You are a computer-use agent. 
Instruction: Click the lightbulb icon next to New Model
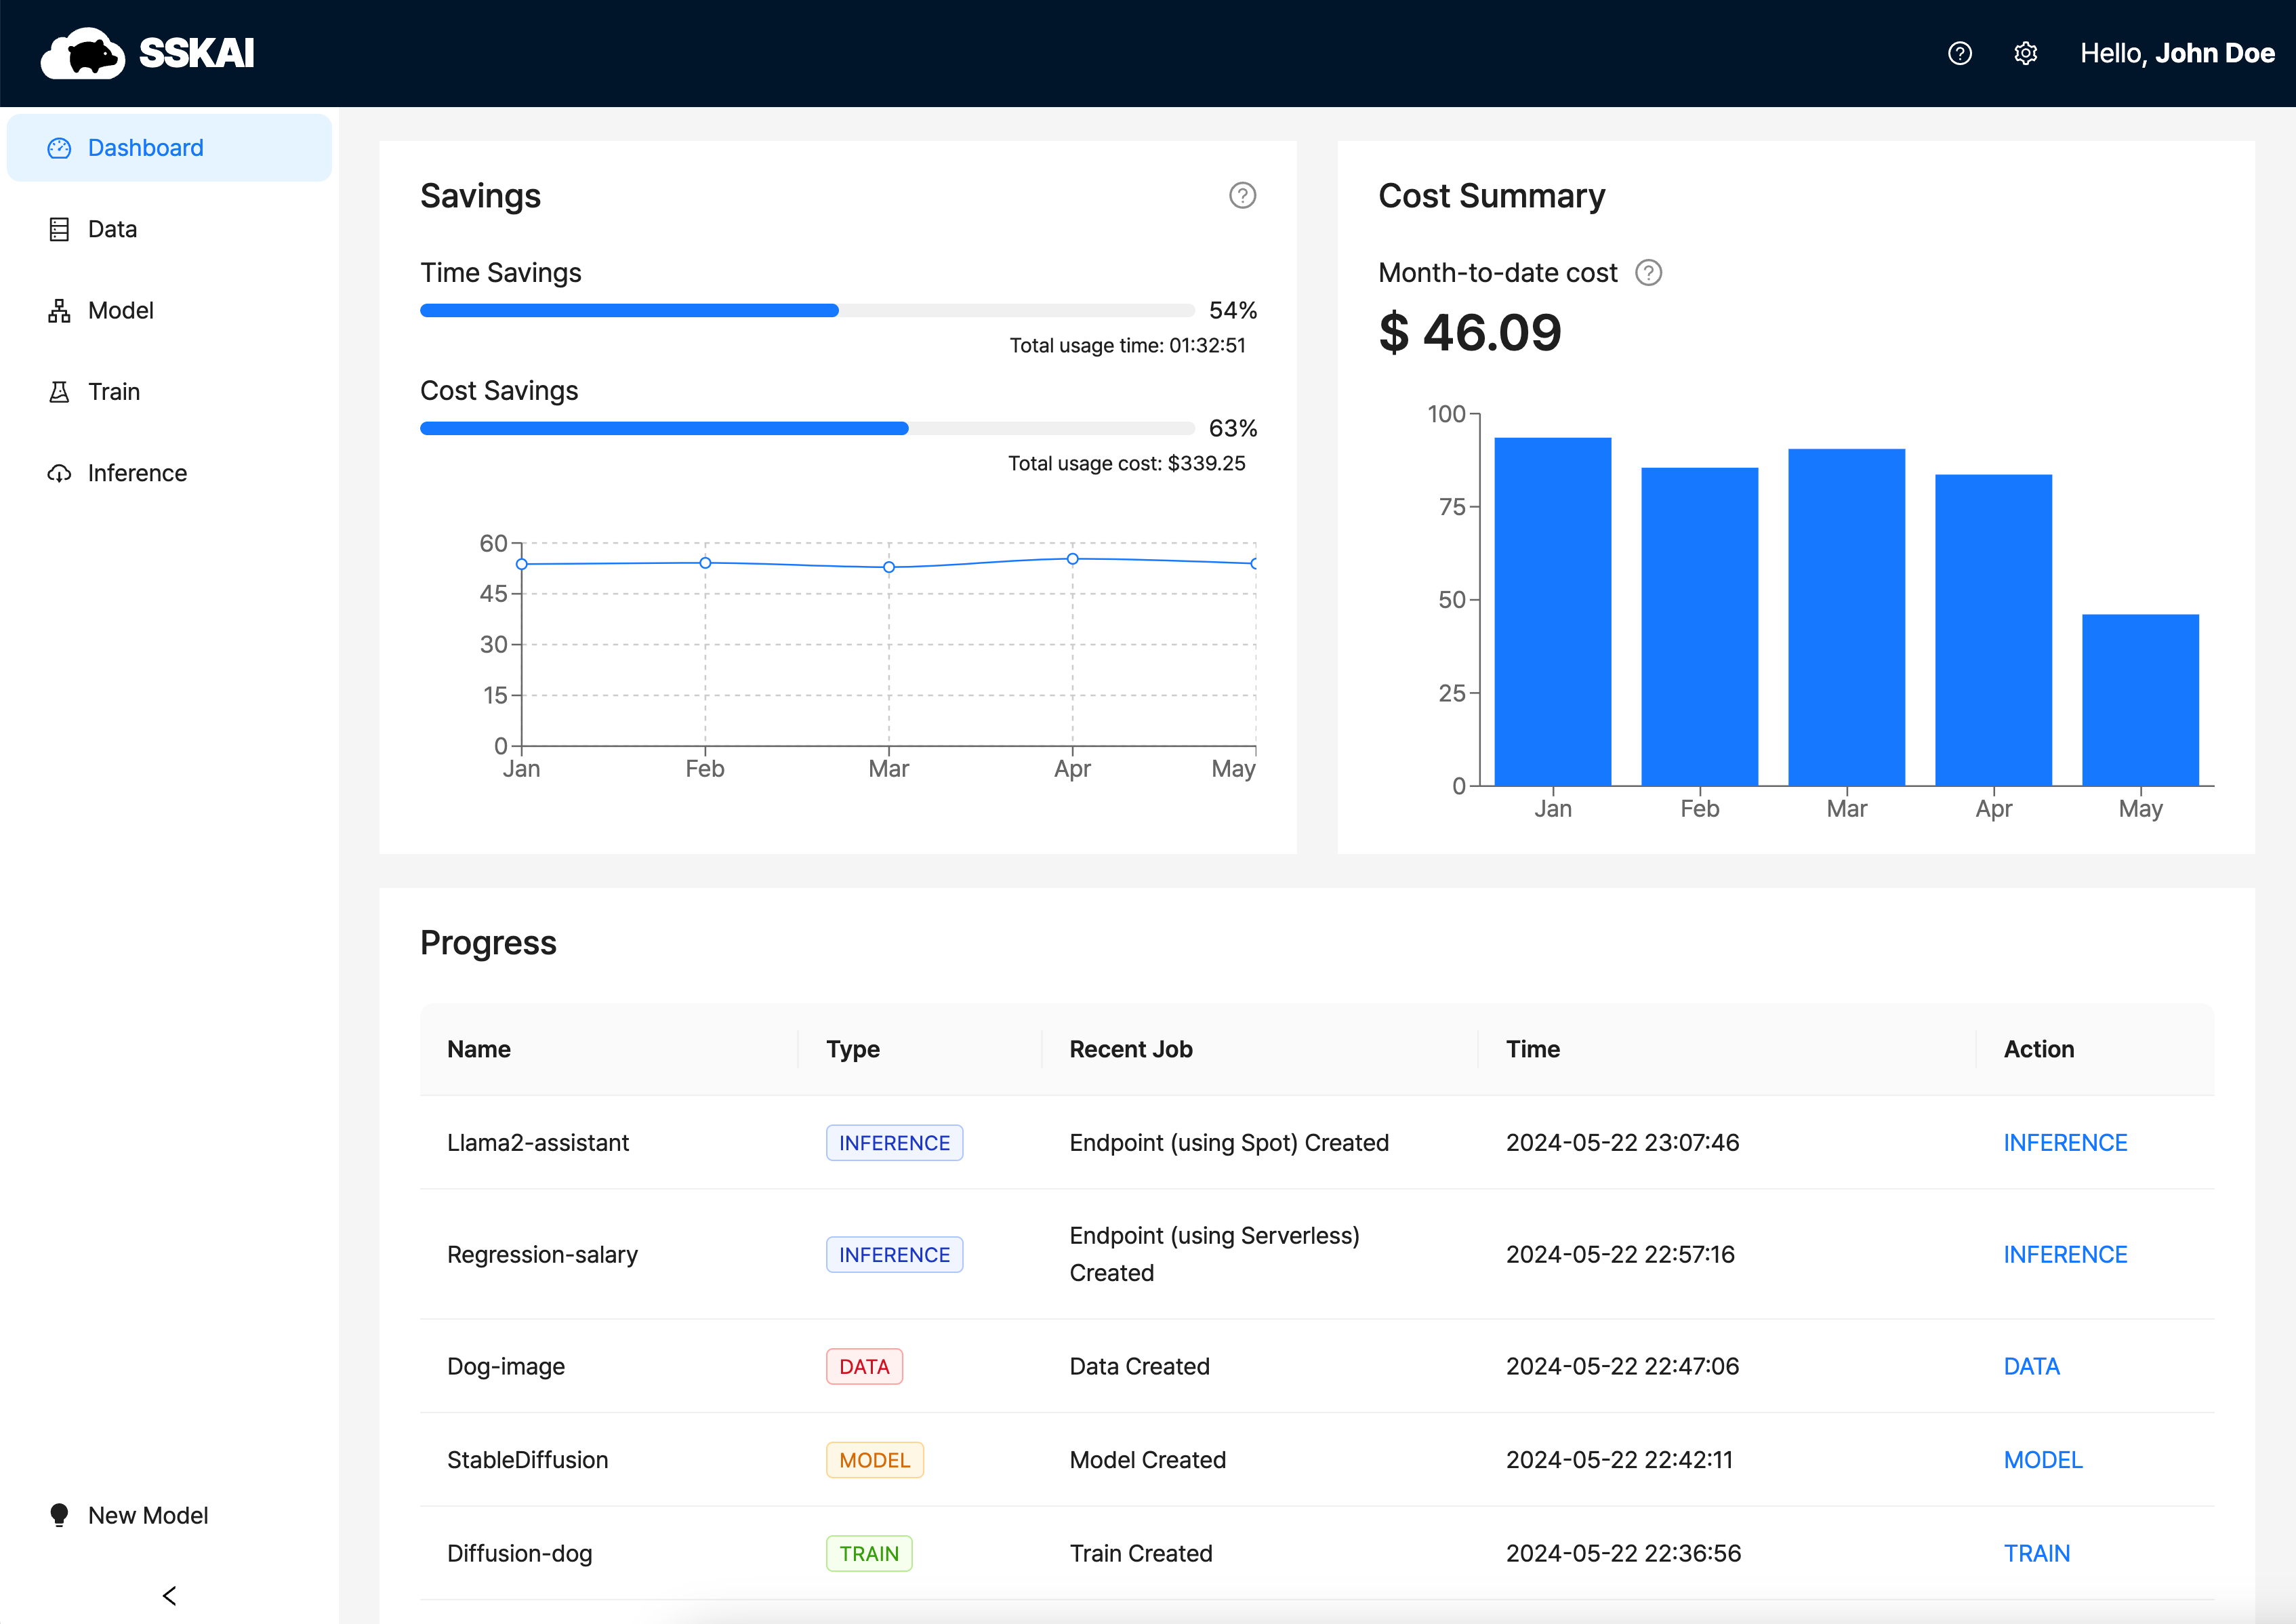59,1515
